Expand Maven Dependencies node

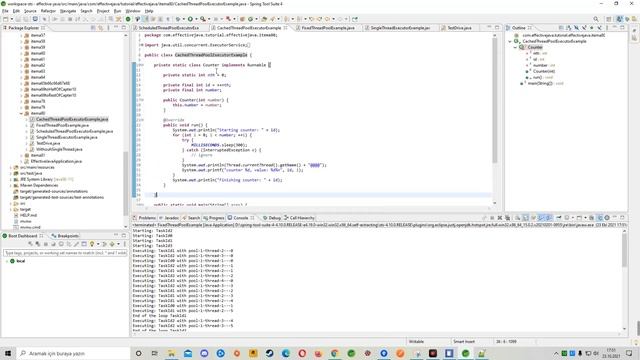pyautogui.click(x=11, y=185)
